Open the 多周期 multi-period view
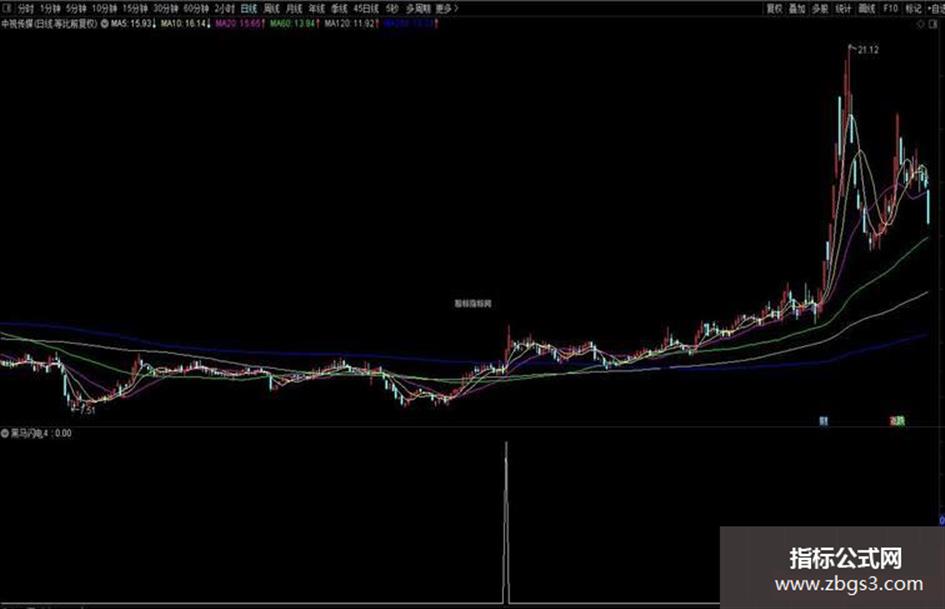This screenshot has width=945, height=609. pyautogui.click(x=418, y=8)
